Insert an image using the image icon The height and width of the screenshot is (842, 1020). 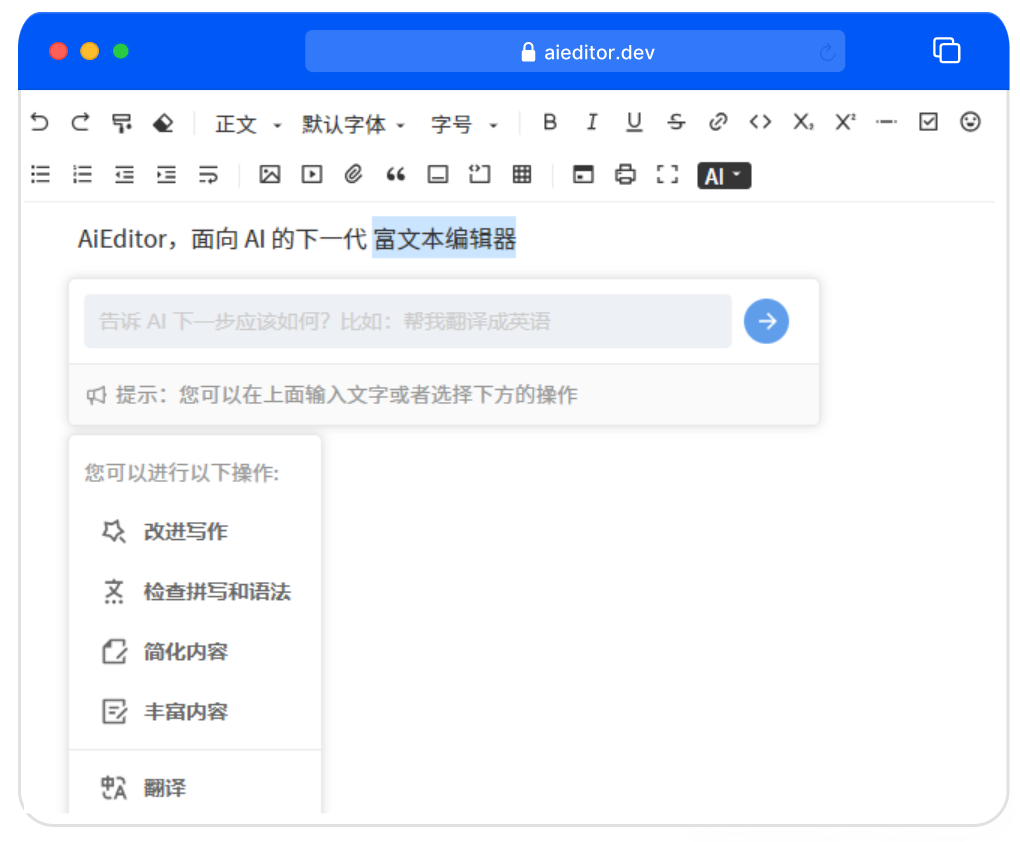268,174
